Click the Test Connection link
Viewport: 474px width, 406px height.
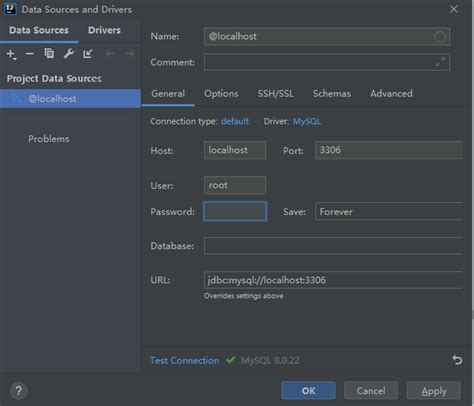tap(184, 360)
